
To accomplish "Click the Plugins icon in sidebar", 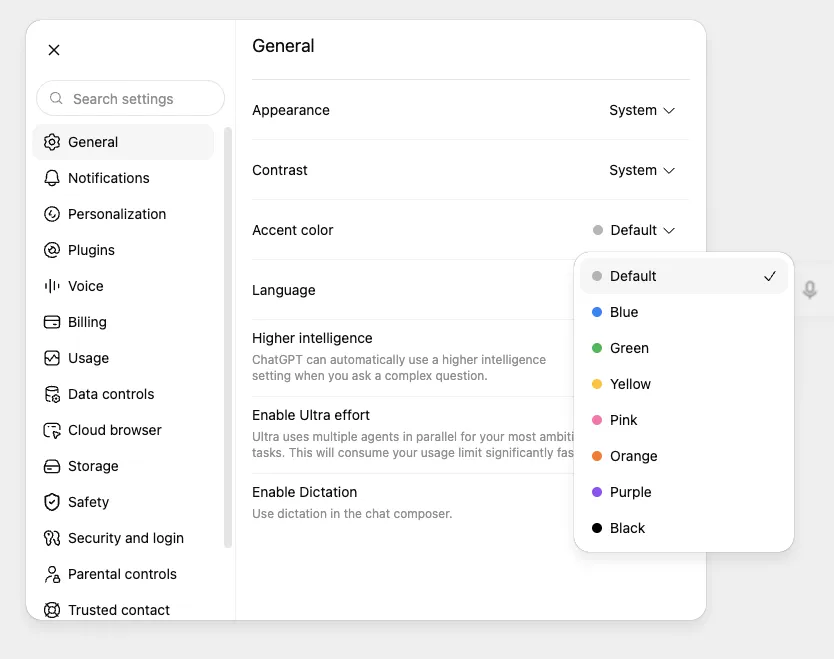I will tap(52, 250).
